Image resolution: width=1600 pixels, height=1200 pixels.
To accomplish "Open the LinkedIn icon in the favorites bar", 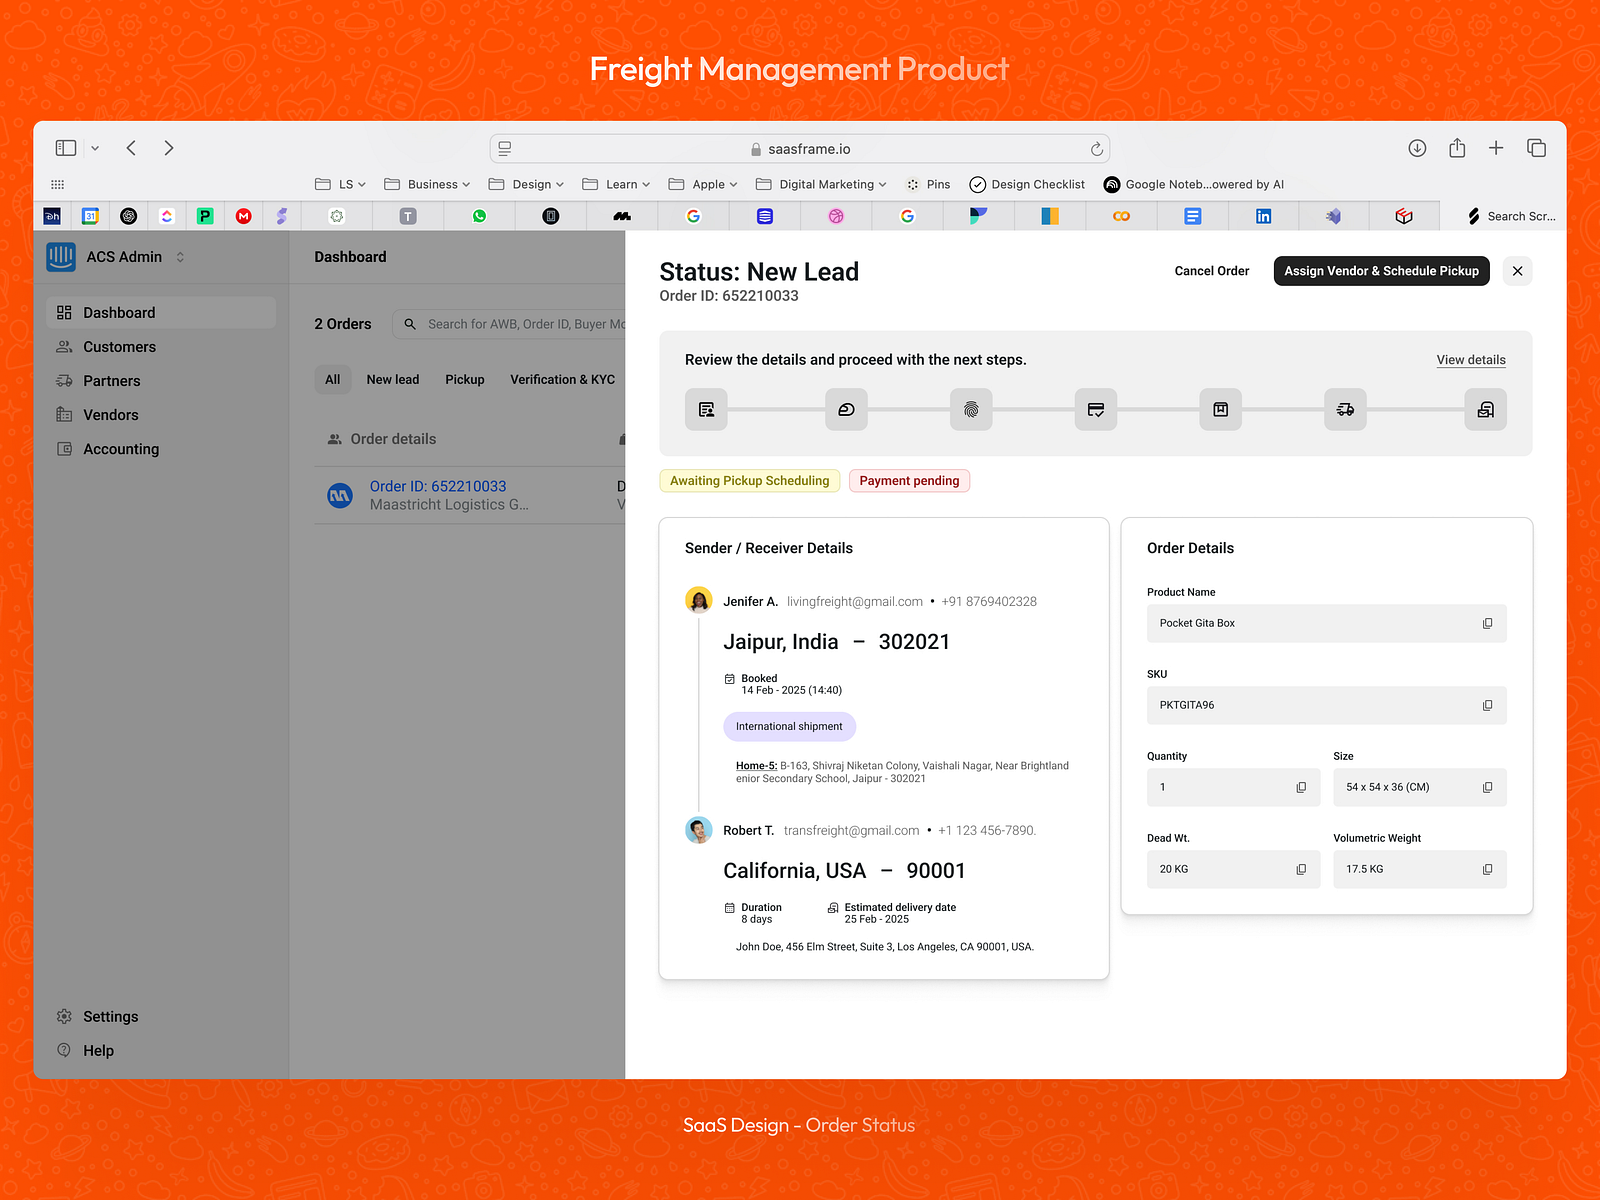I will click(1263, 215).
